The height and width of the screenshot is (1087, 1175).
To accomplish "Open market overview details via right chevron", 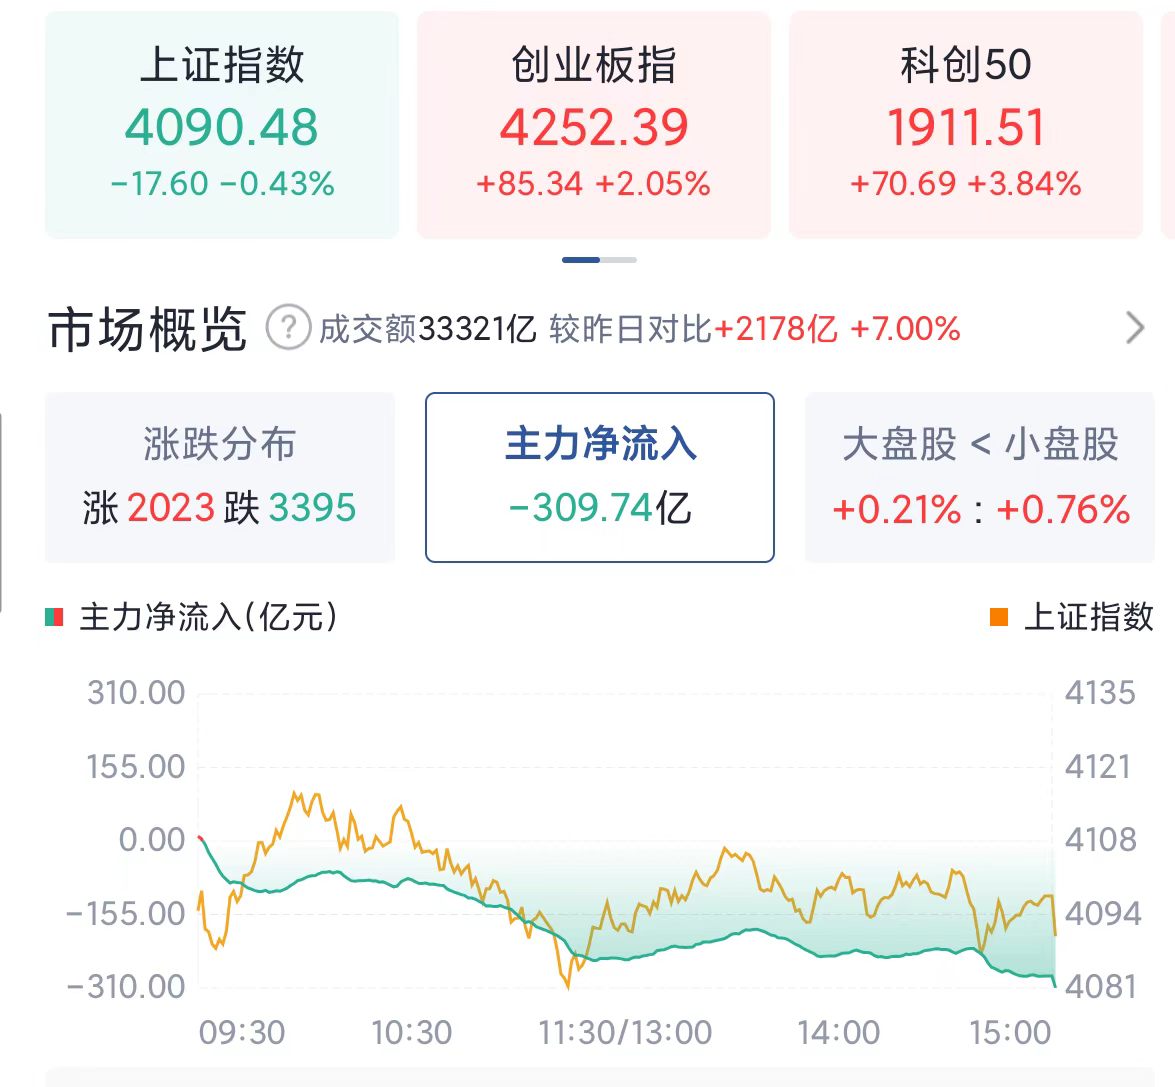I will coord(1135,328).
